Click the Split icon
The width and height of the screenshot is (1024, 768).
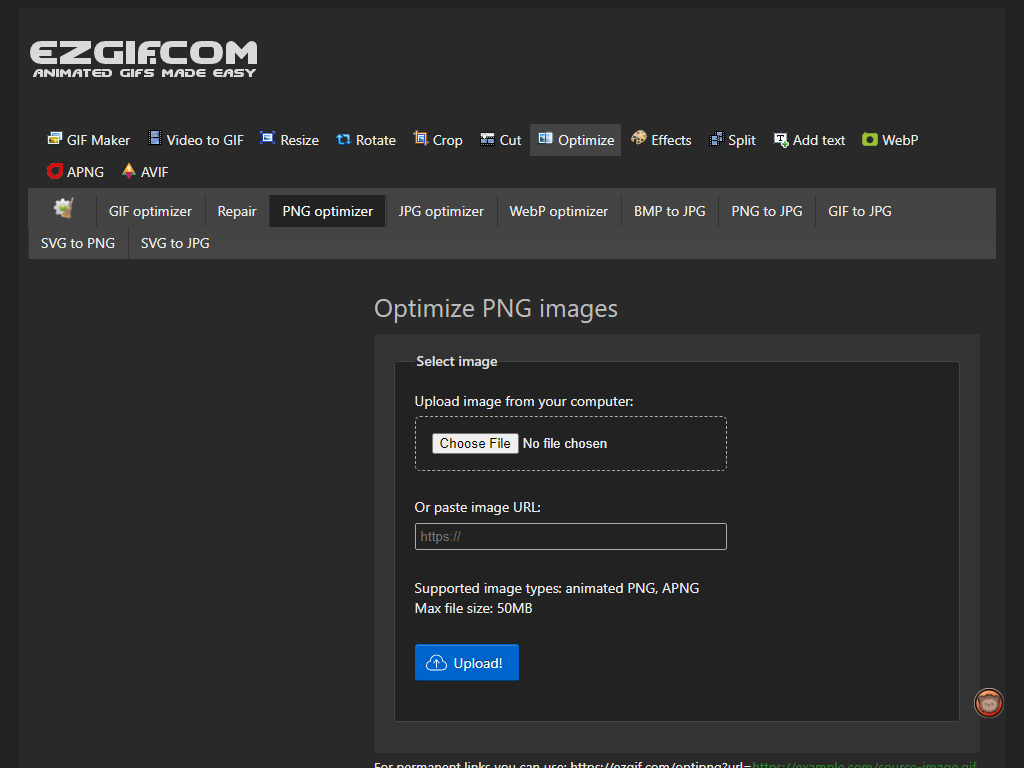pos(716,139)
